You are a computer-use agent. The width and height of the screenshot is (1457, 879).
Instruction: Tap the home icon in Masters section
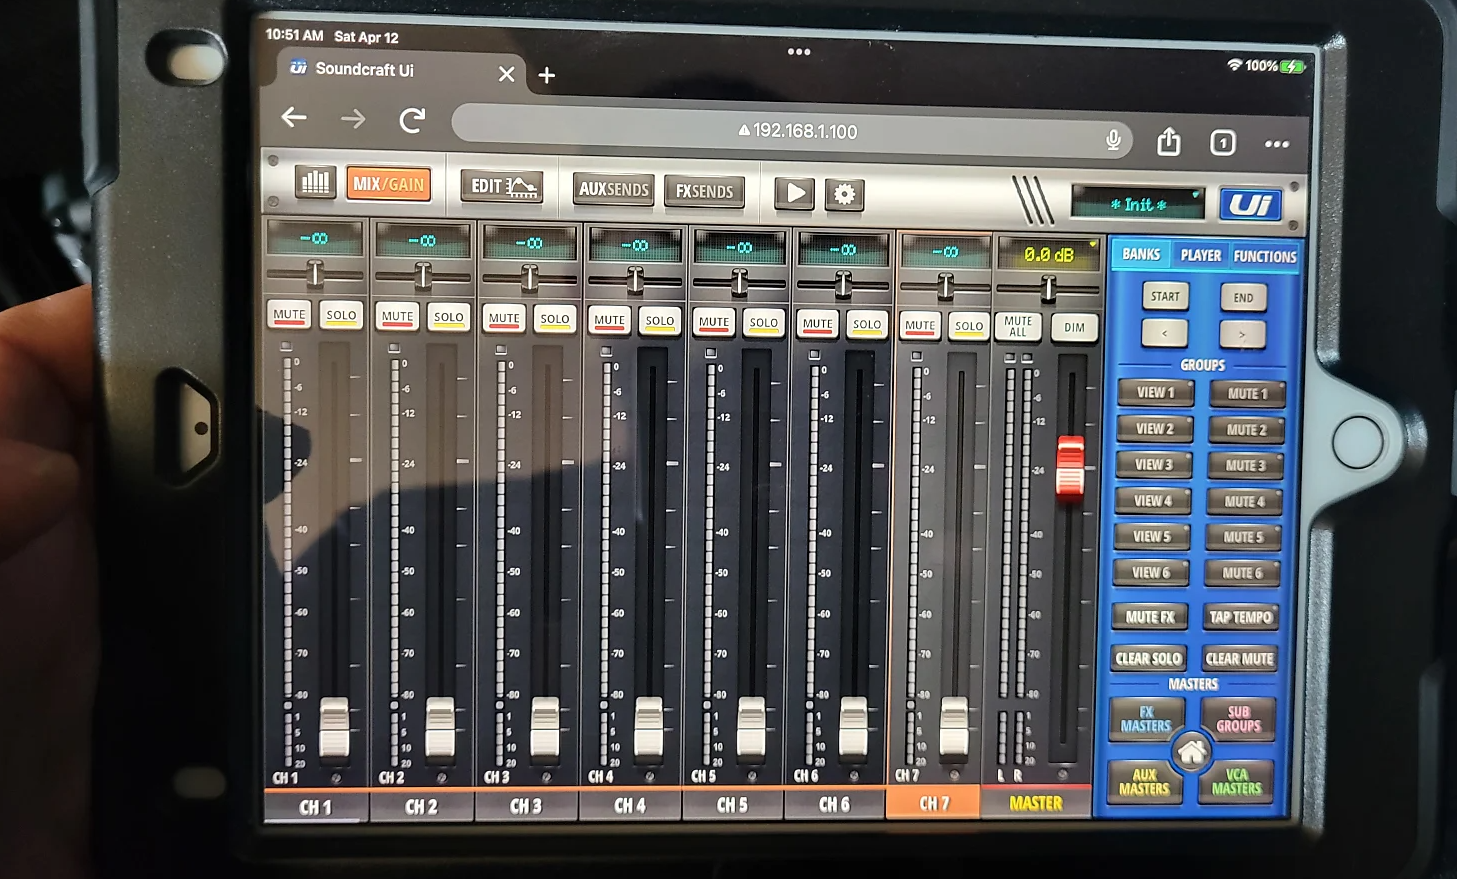tap(1191, 751)
